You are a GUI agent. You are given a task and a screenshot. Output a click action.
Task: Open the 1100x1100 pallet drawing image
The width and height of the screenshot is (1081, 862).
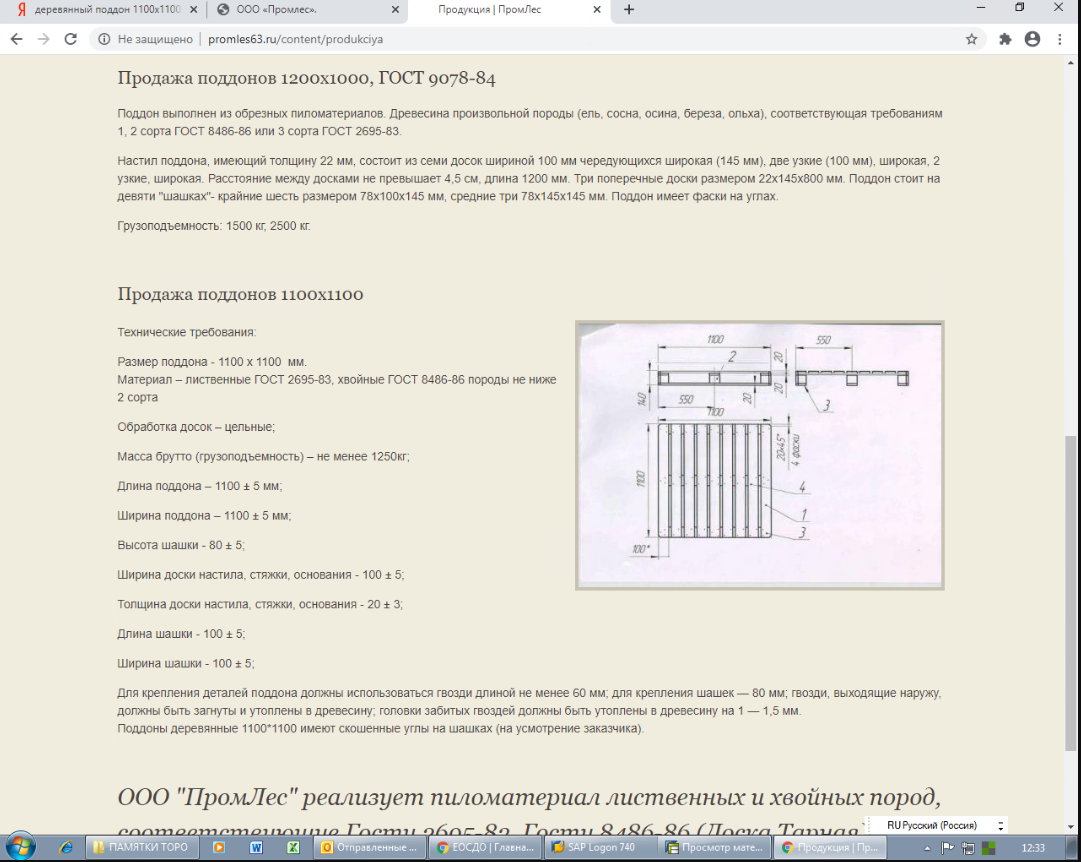coord(760,455)
